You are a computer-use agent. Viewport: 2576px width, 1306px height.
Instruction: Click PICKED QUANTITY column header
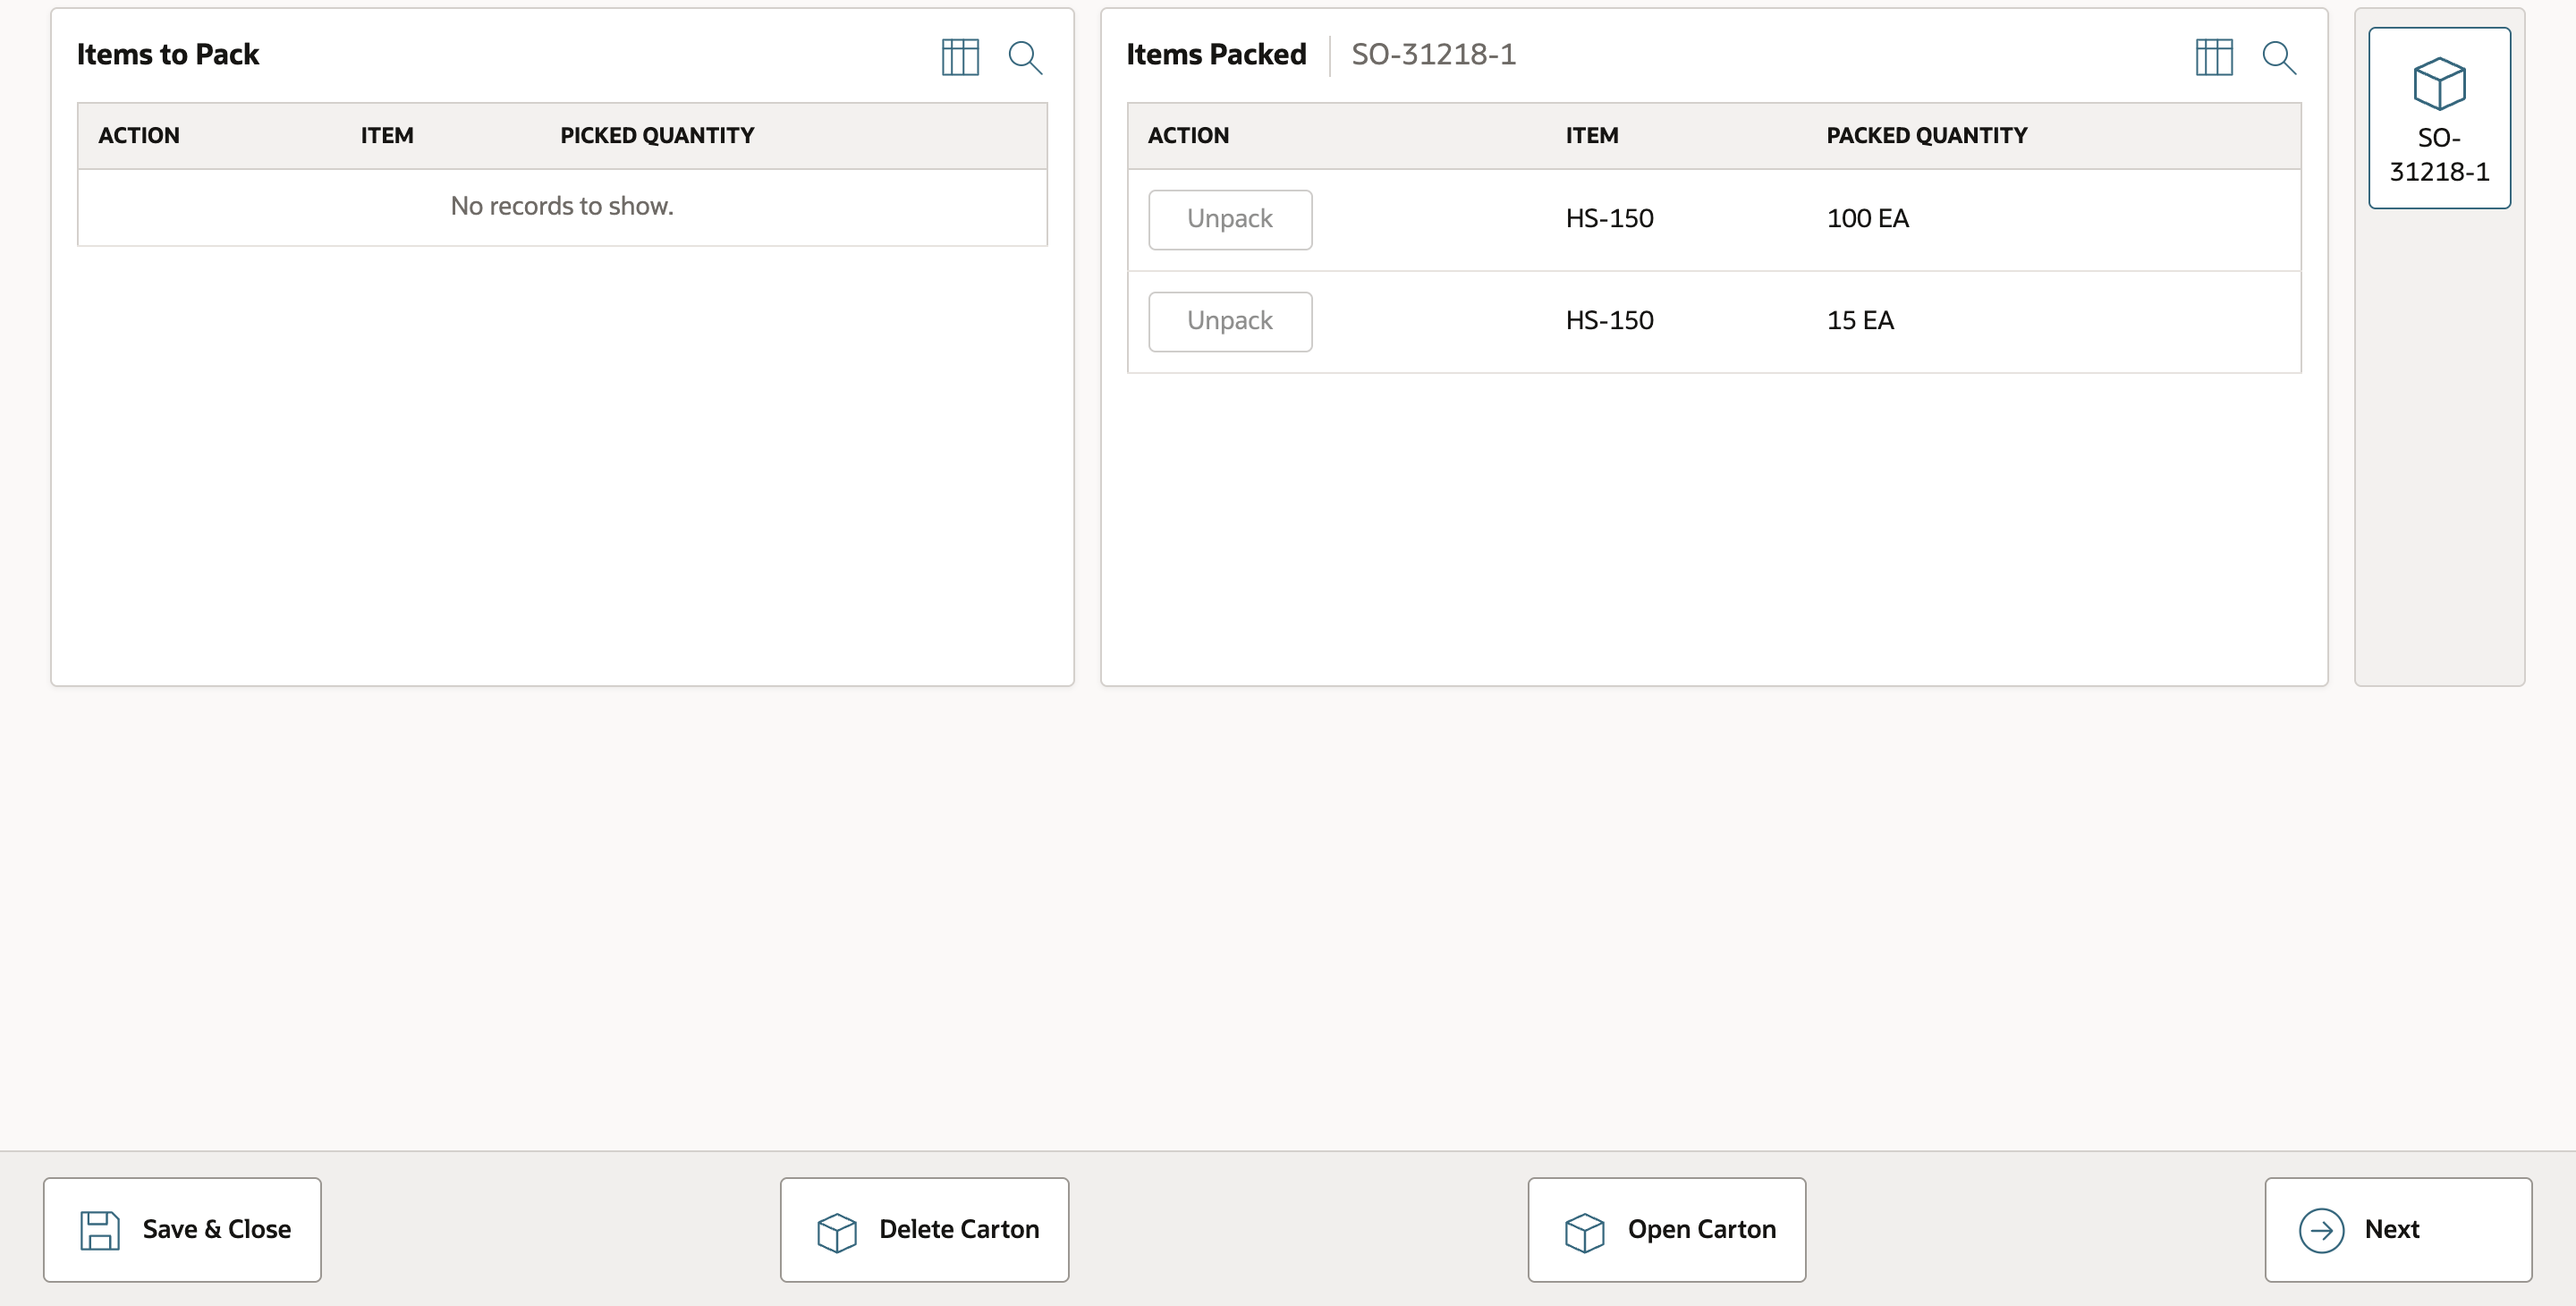tap(657, 135)
